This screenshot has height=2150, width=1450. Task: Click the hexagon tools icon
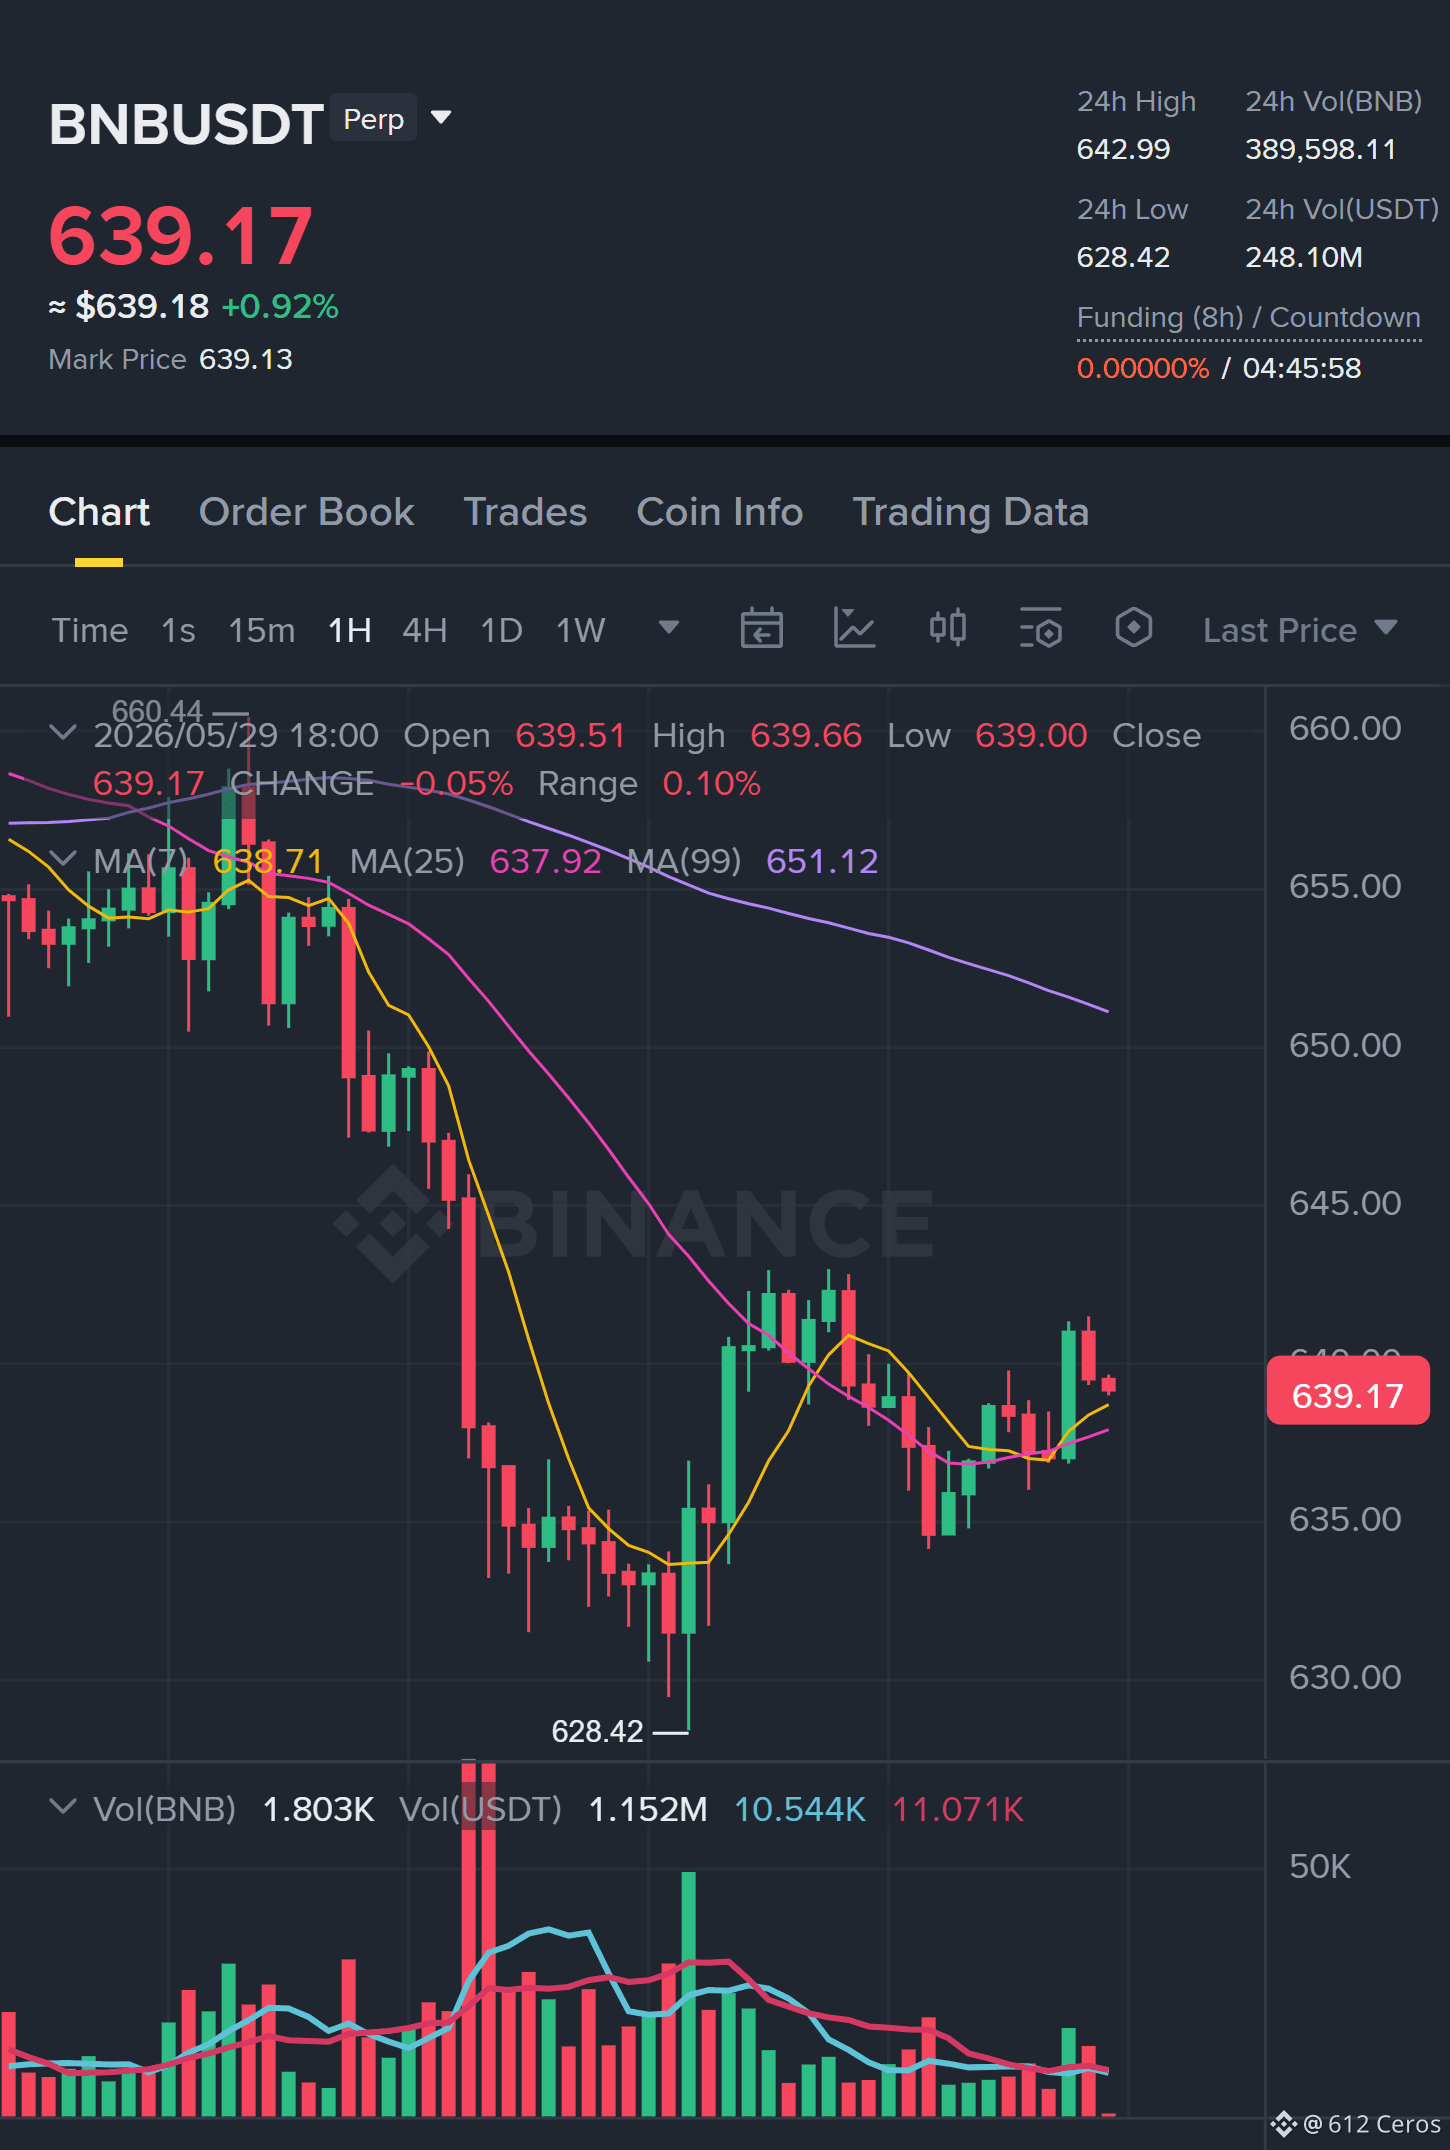coord(1134,629)
